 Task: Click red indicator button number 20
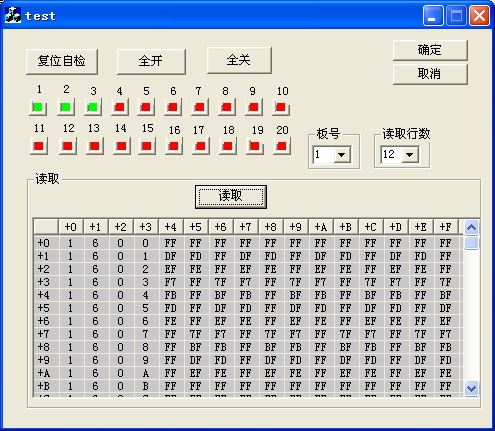coord(282,146)
